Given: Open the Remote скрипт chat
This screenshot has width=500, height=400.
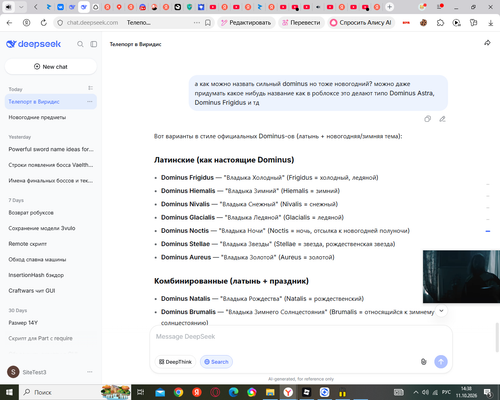Looking at the screenshot, I should coord(51,244).
